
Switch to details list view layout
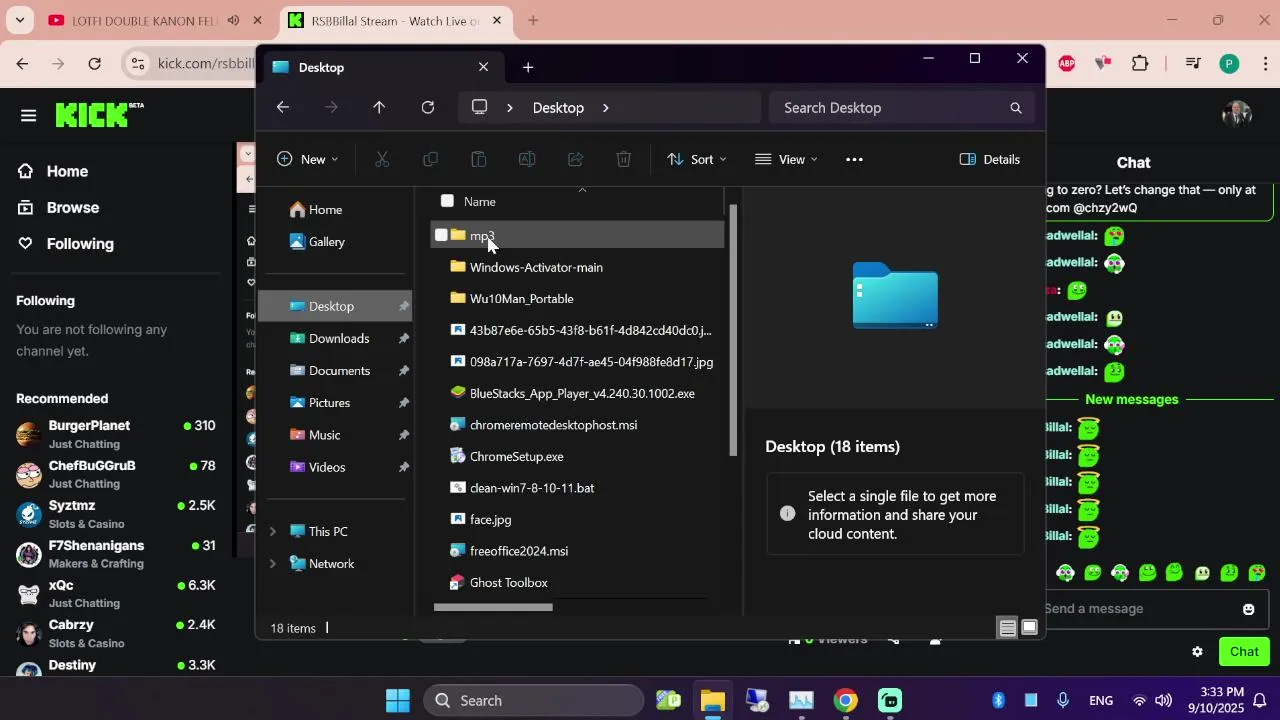pos(1008,628)
